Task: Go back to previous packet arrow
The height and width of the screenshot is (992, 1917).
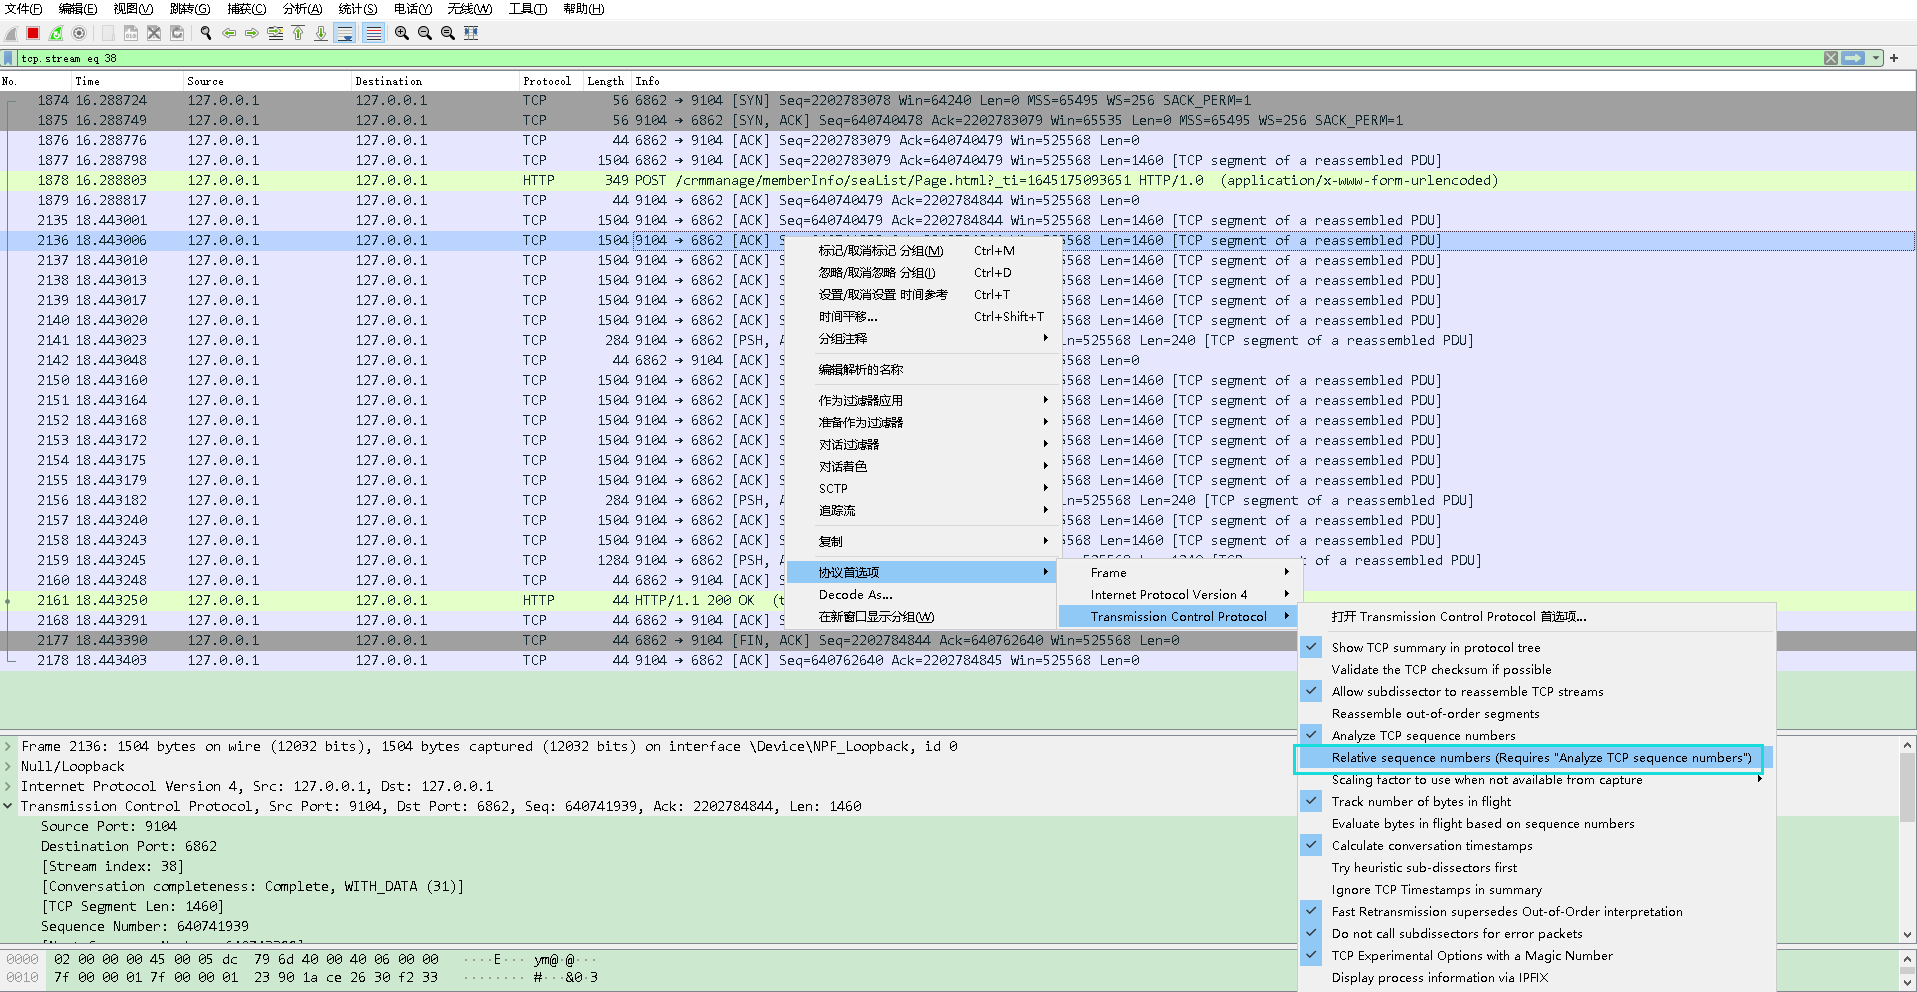Action: coord(229,33)
